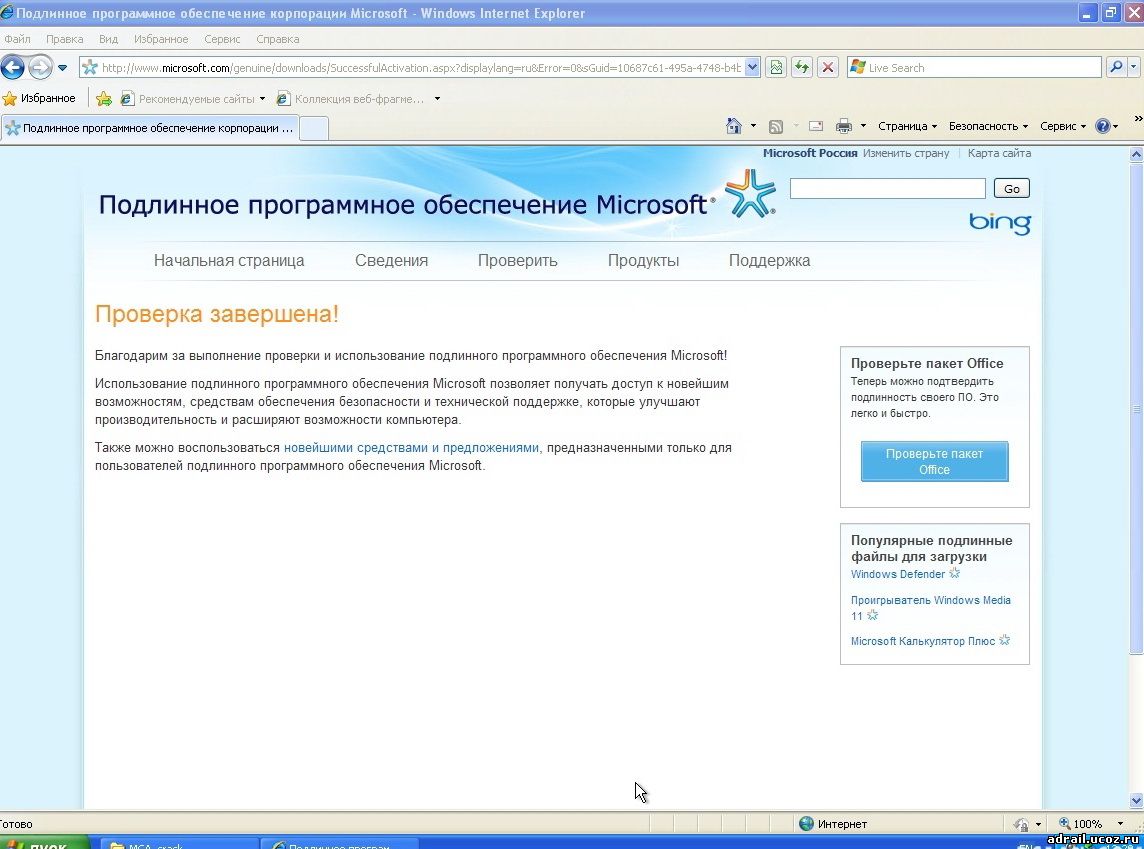This screenshot has height=849, width=1144.
Task: Open the MGA_crack folder taskbar button
Action: pyautogui.click(x=179, y=843)
